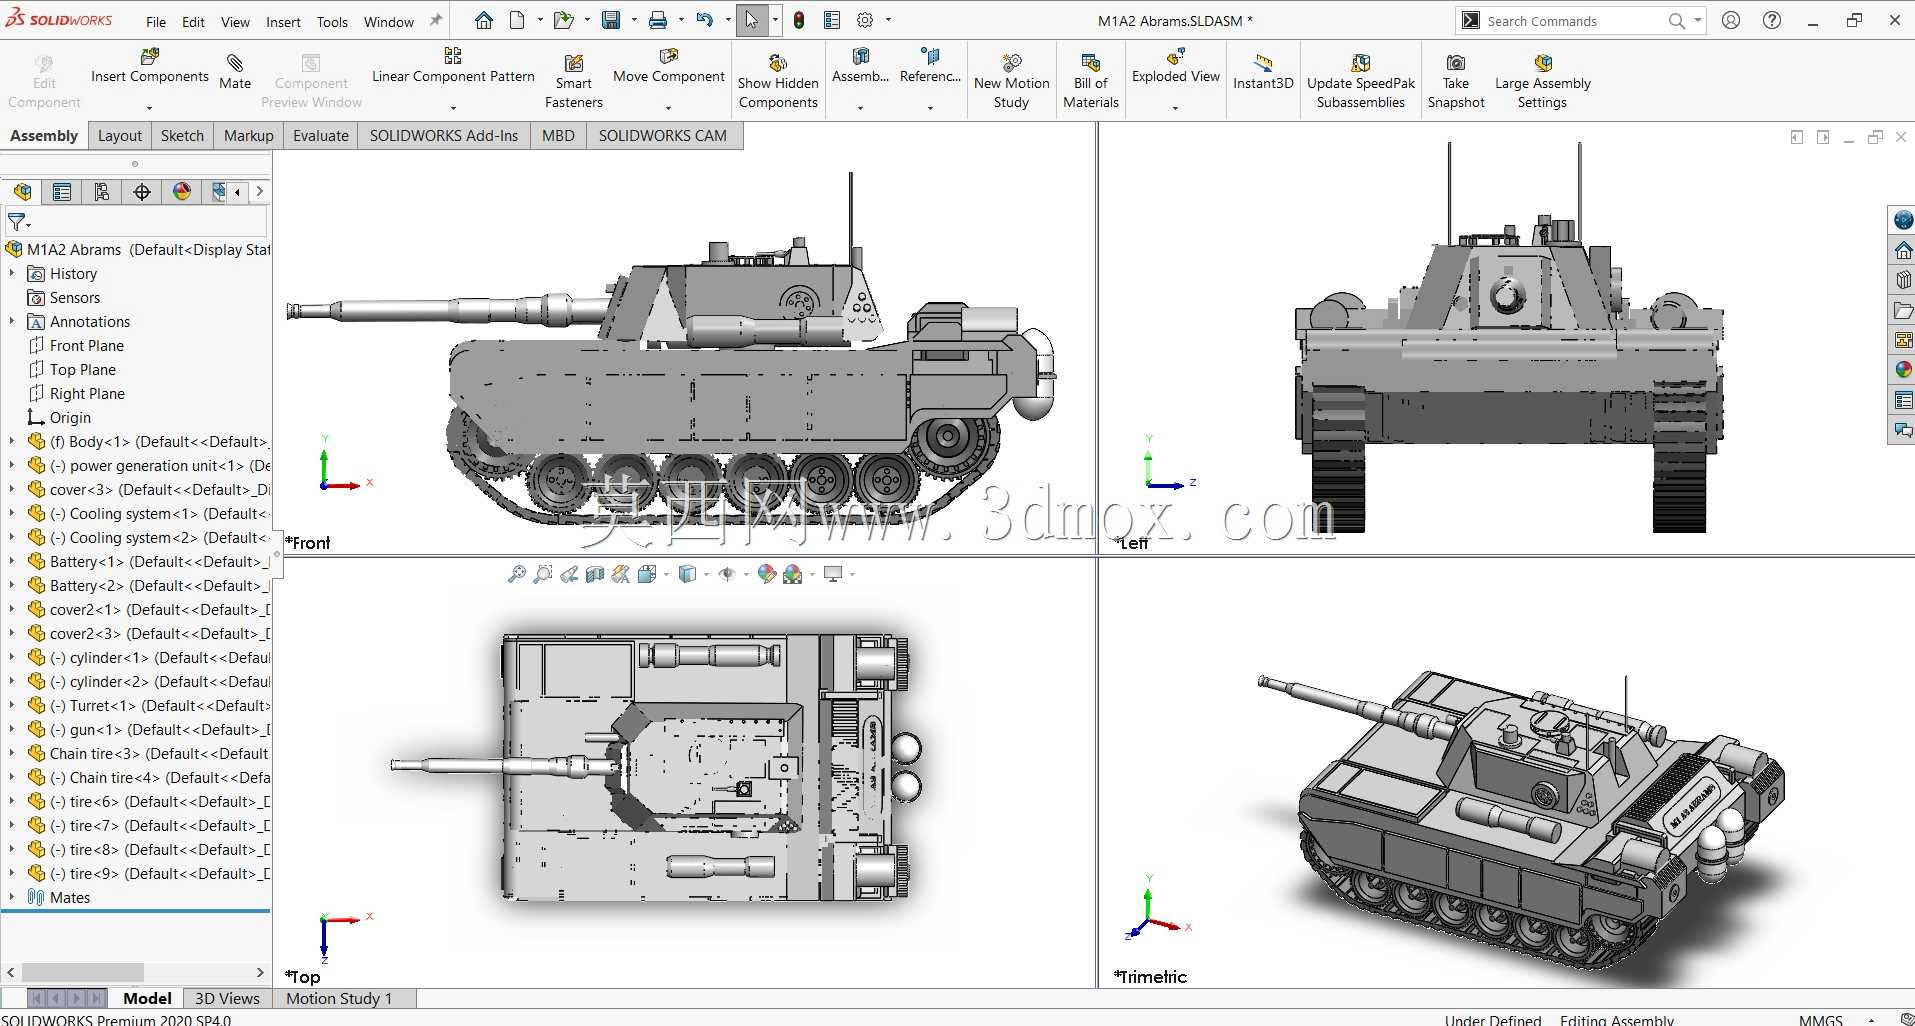Click the Section View icon
This screenshot has height=1026, width=1915.
(x=595, y=574)
